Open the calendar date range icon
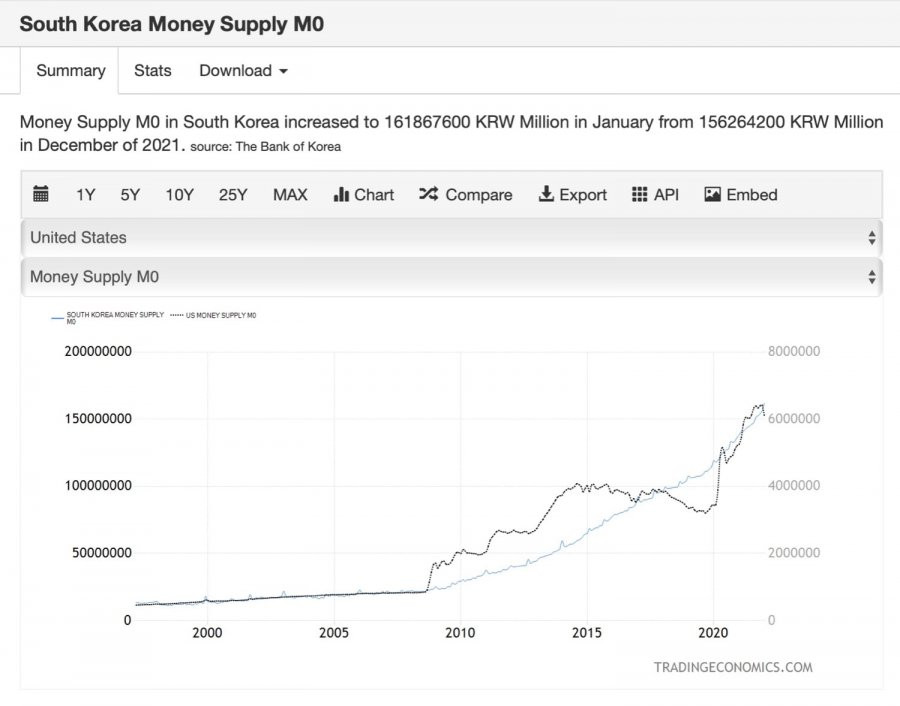The width and height of the screenshot is (900, 706). (x=41, y=194)
